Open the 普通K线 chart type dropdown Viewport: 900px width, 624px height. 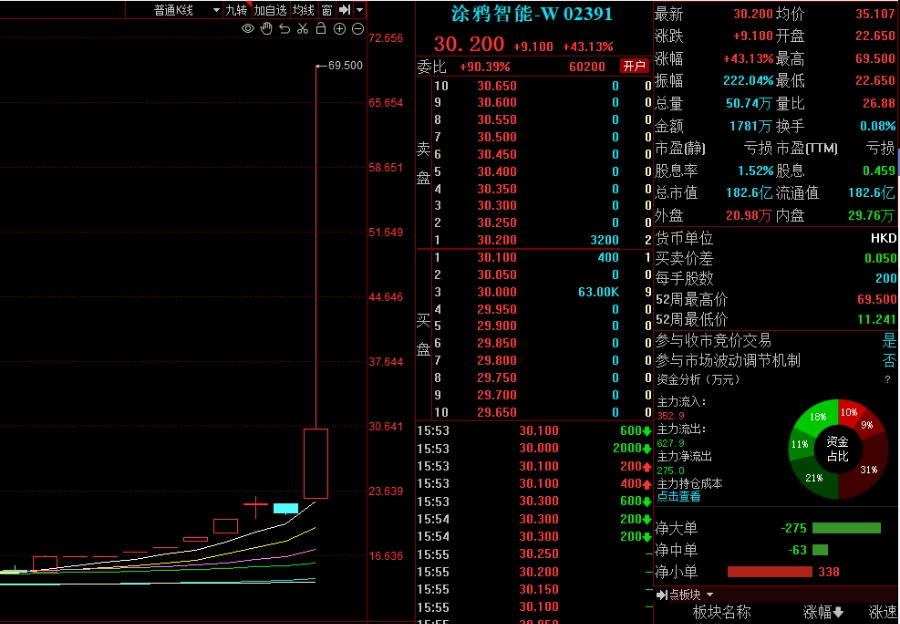(186, 10)
